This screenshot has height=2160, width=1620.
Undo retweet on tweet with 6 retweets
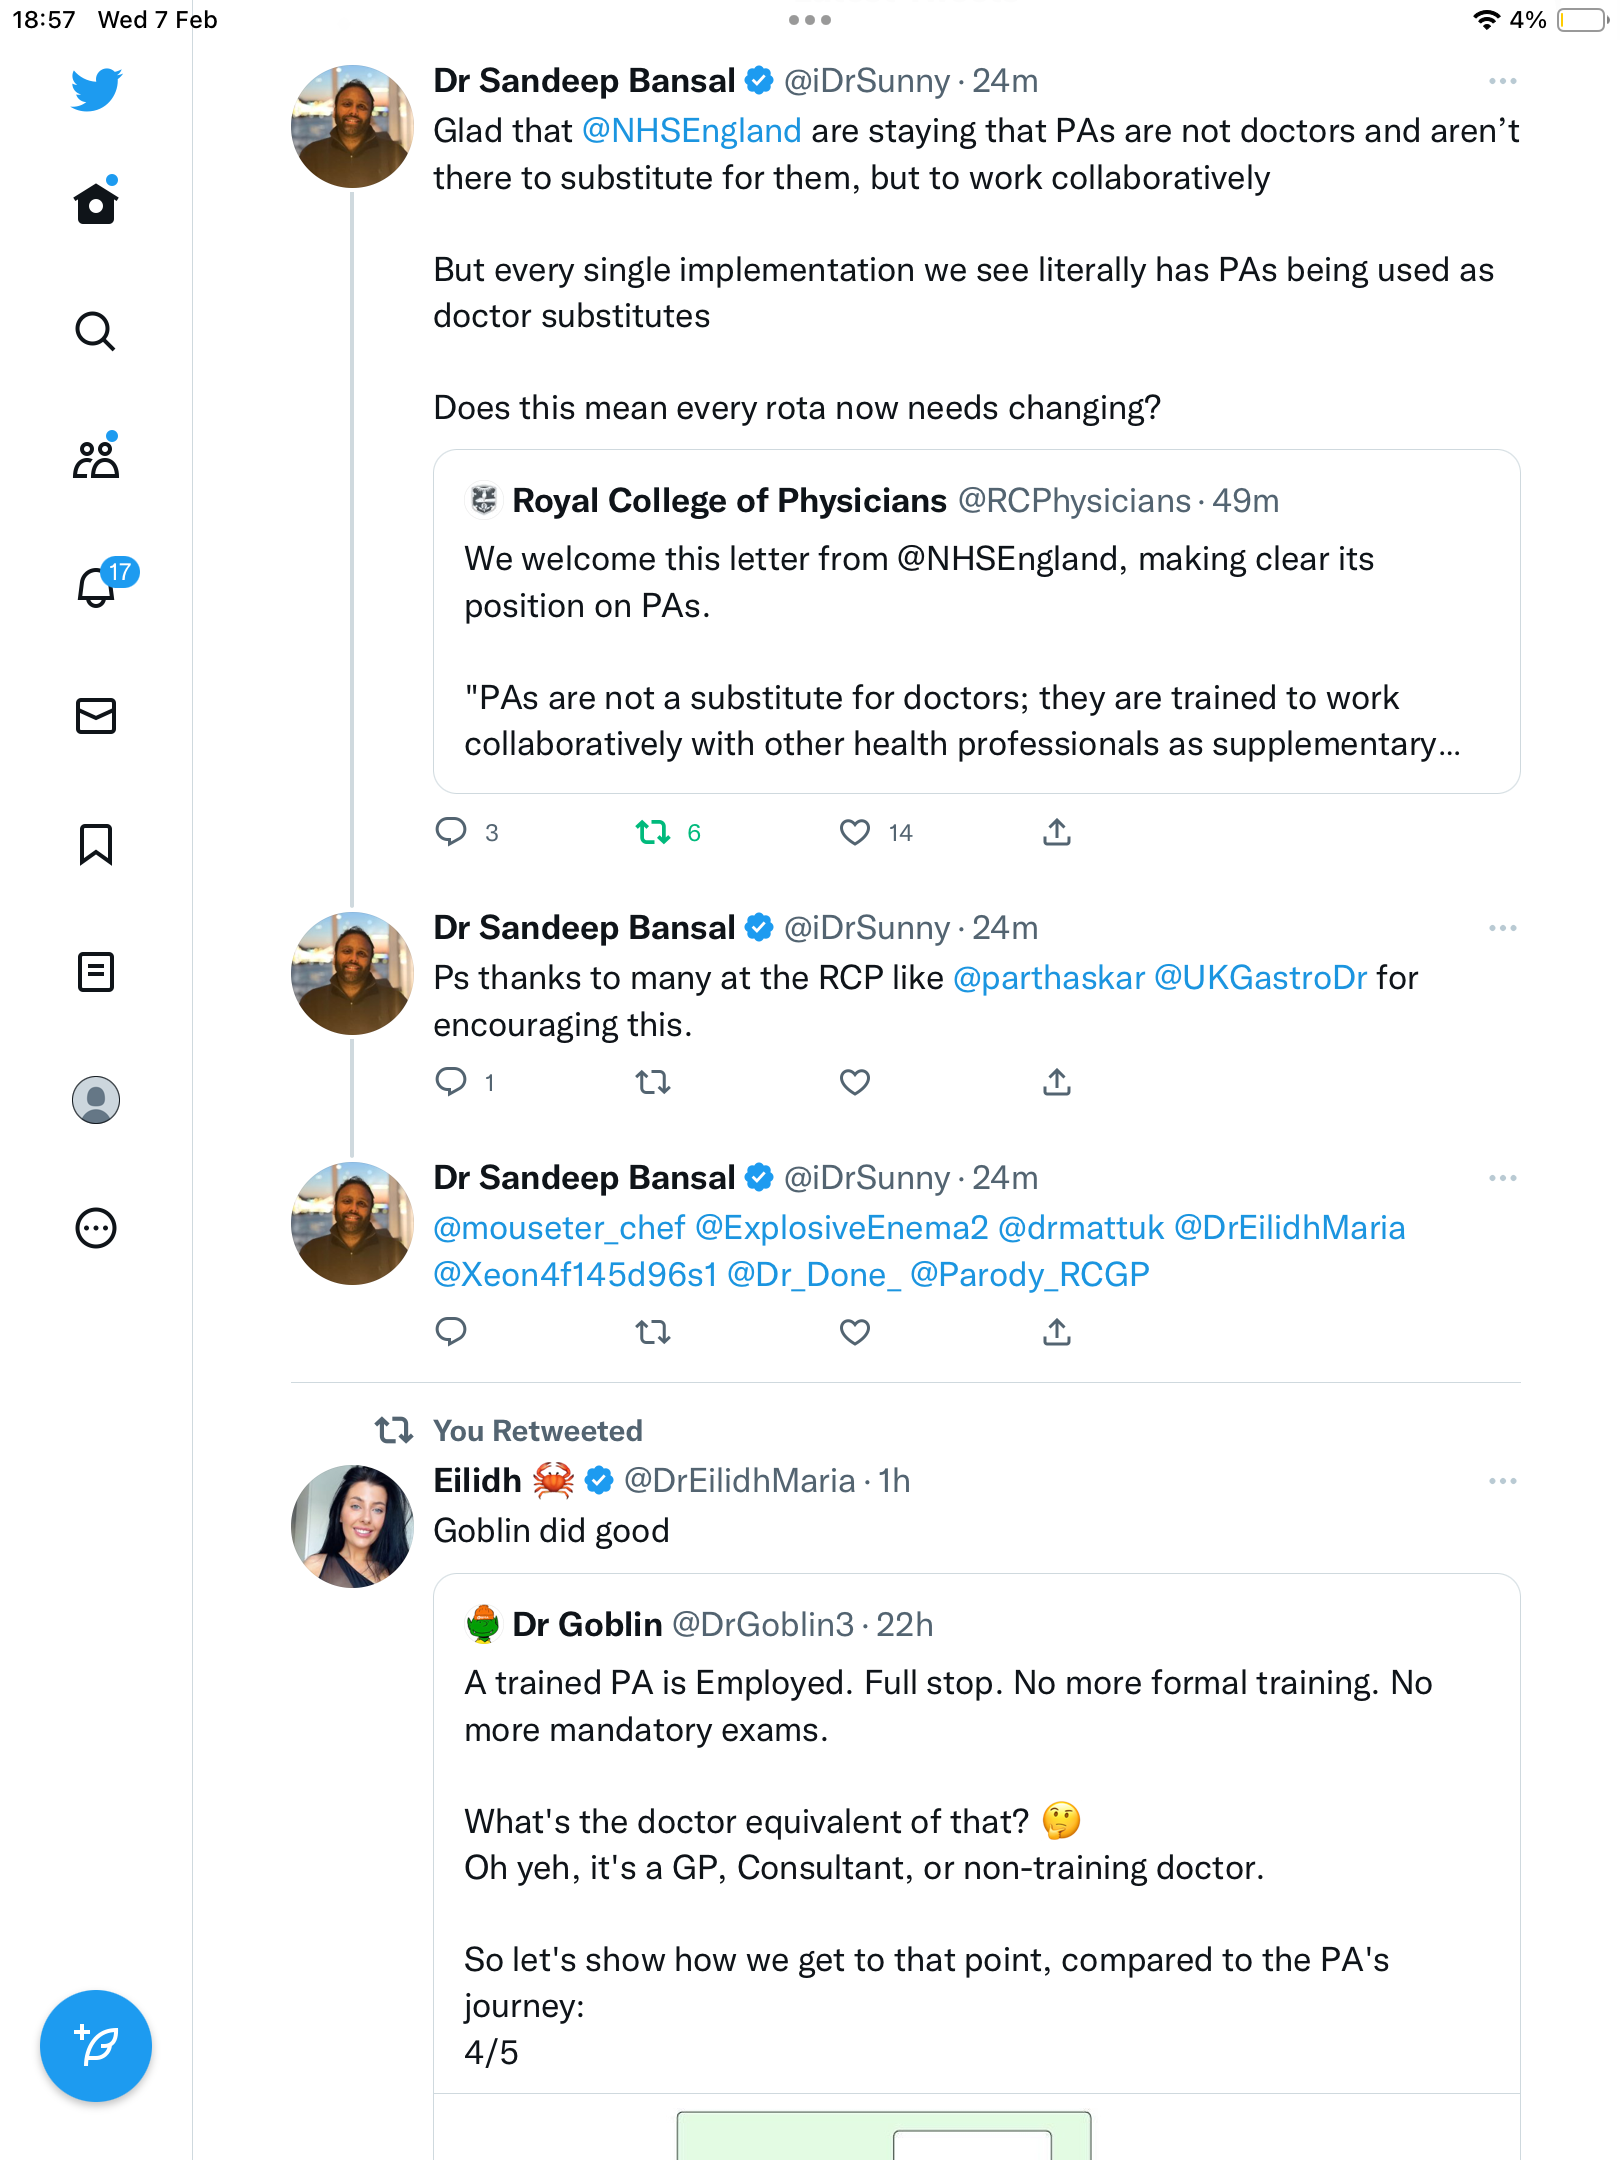[653, 832]
